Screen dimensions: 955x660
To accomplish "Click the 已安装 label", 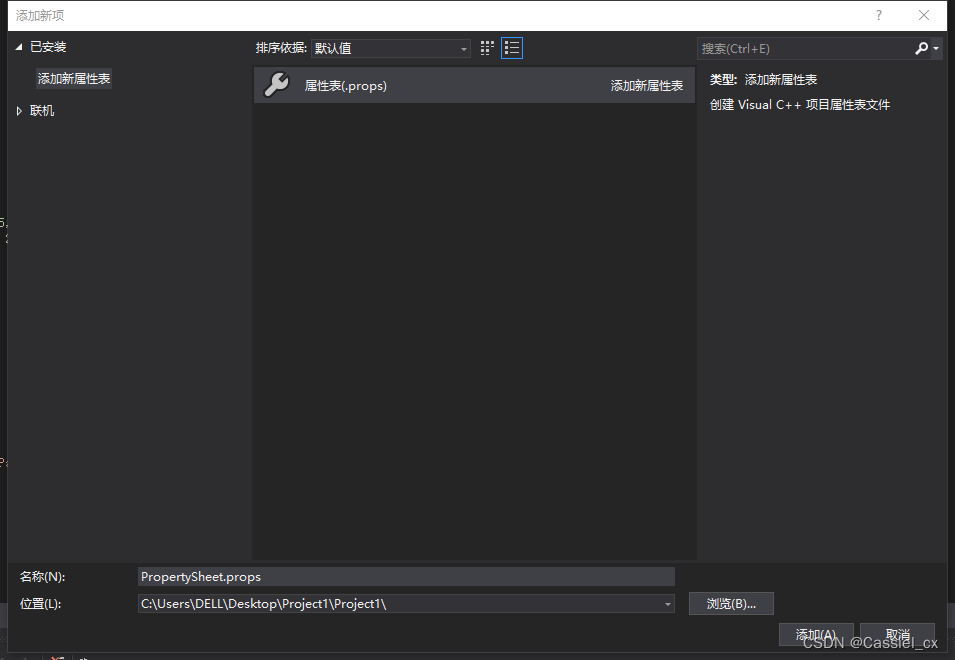I will [x=48, y=46].
